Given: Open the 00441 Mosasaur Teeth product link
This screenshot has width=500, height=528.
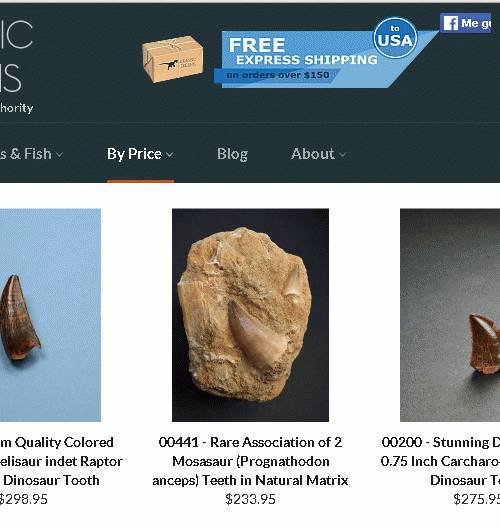Looking at the screenshot, I should [250, 461].
